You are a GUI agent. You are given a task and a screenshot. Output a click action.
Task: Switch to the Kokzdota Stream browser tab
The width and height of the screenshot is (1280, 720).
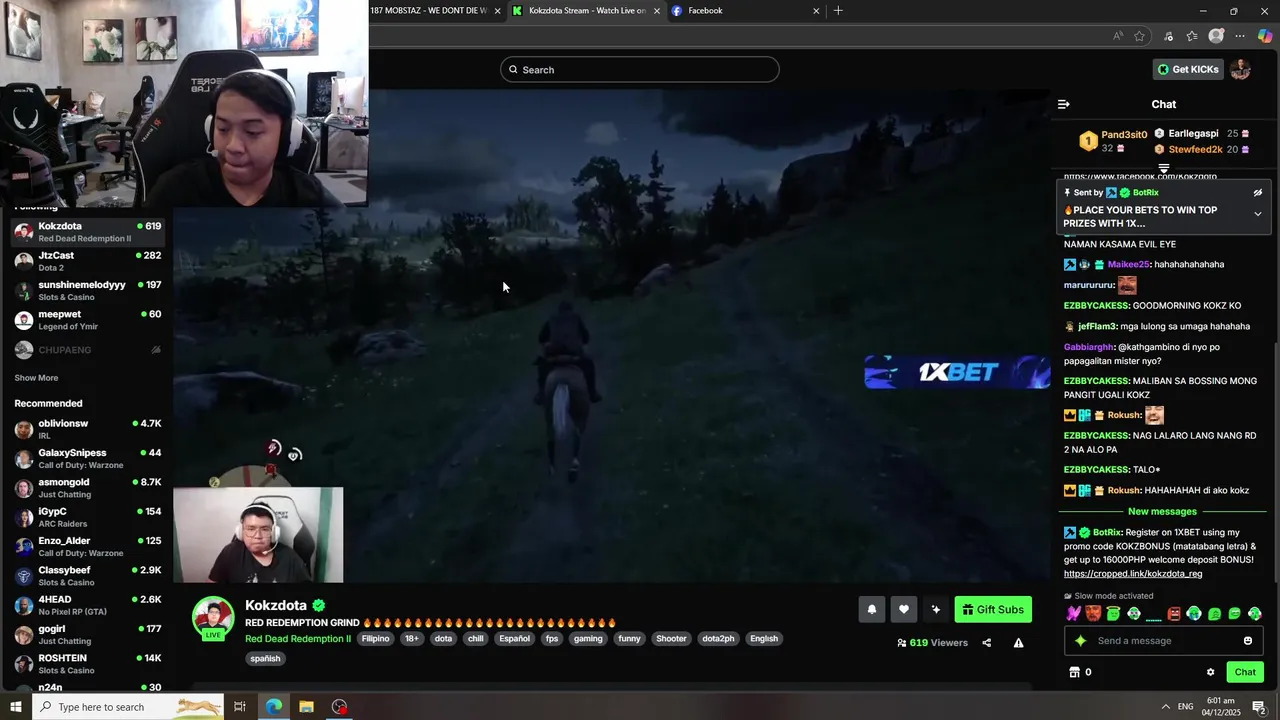coord(587,11)
